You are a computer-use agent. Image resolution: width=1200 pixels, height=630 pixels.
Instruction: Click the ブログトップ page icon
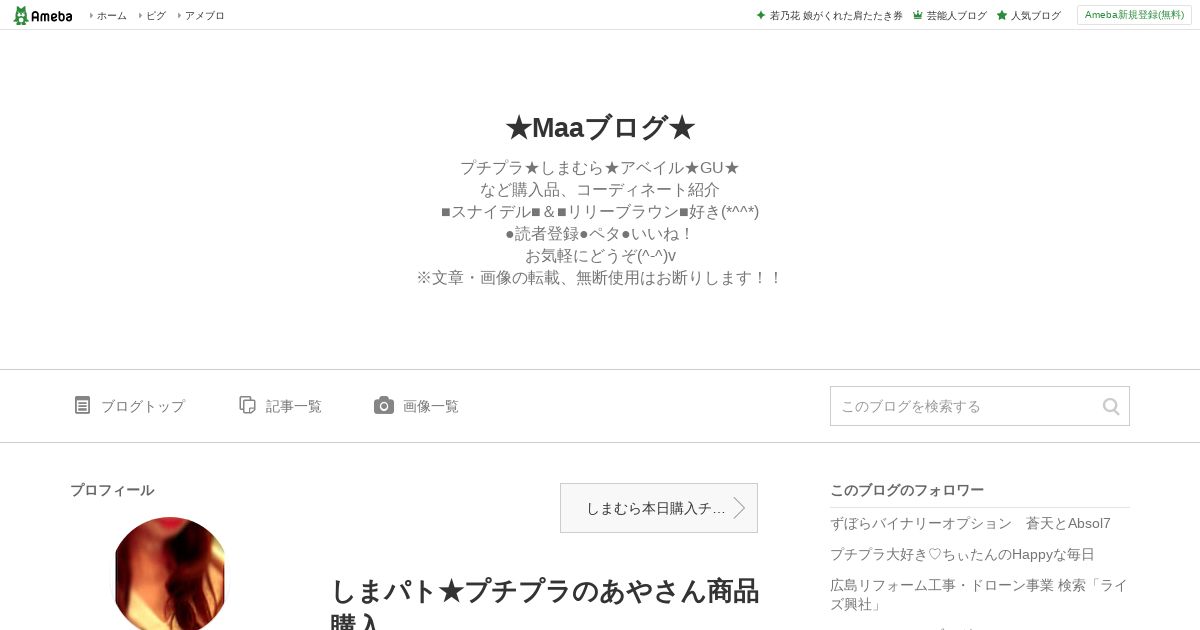click(x=82, y=405)
